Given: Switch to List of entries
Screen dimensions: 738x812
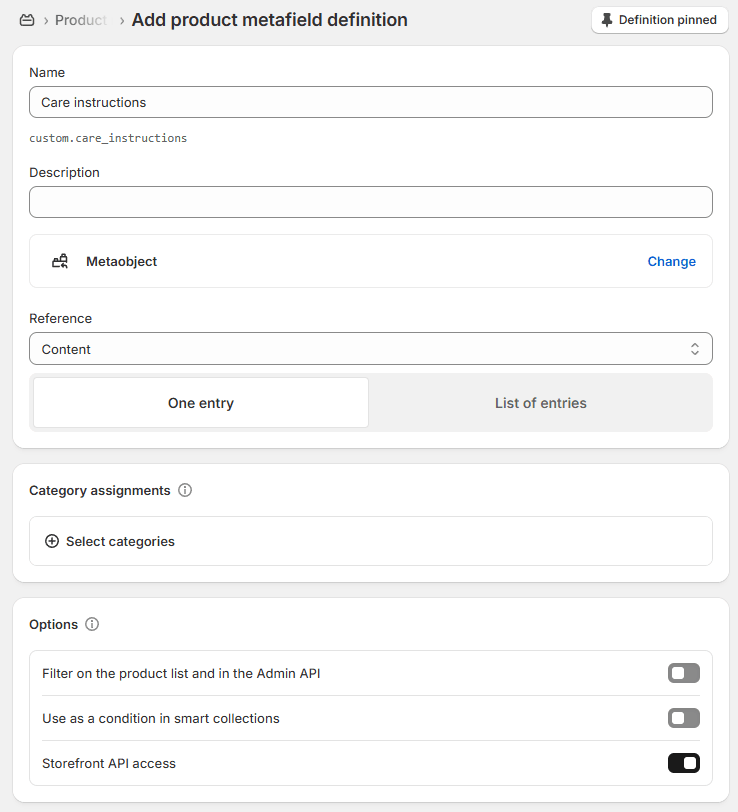Looking at the screenshot, I should click(x=540, y=403).
